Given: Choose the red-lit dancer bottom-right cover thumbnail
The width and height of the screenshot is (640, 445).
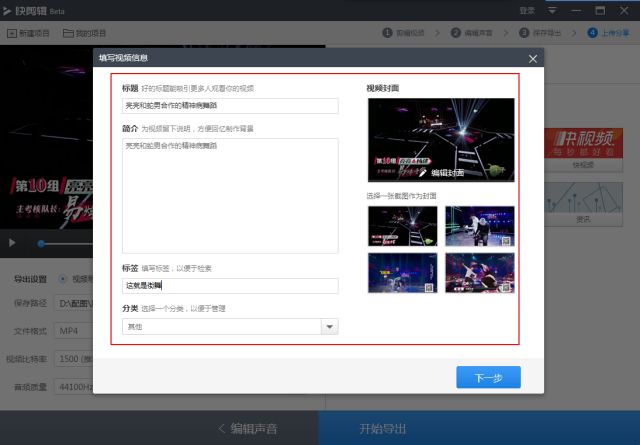Looking at the screenshot, I should (x=480, y=273).
